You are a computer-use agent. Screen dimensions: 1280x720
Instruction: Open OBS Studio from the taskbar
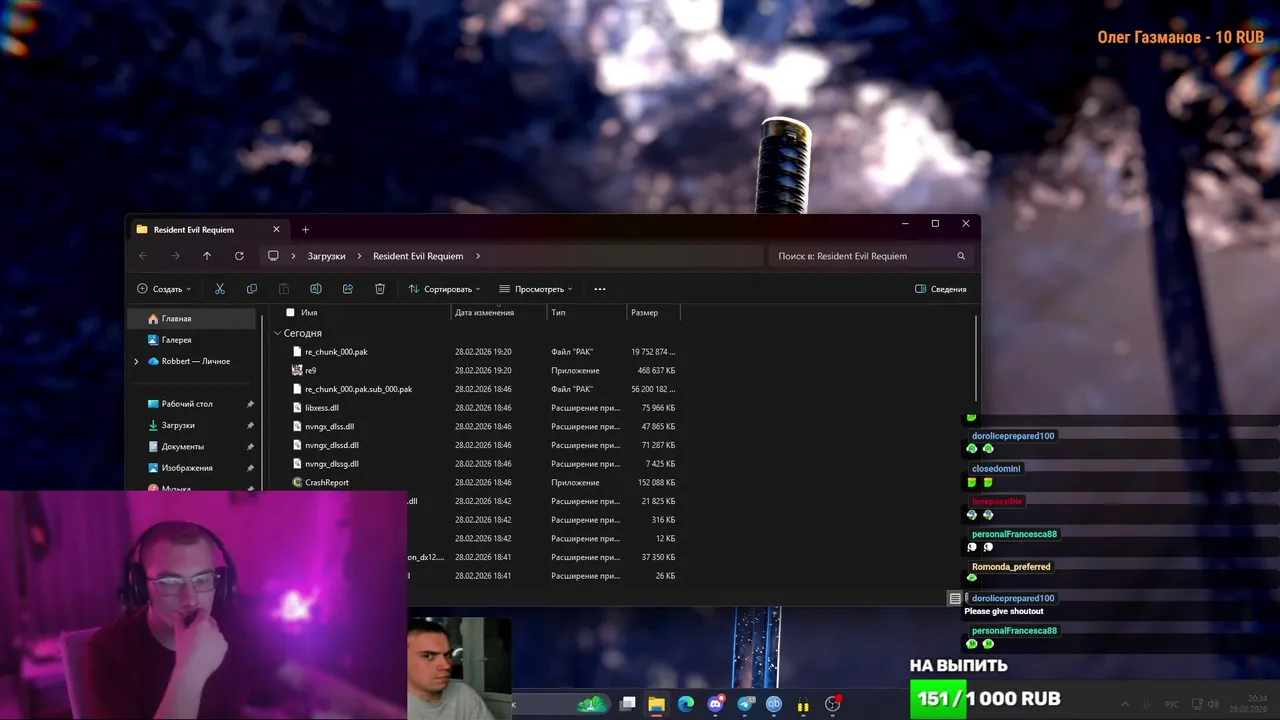click(833, 704)
